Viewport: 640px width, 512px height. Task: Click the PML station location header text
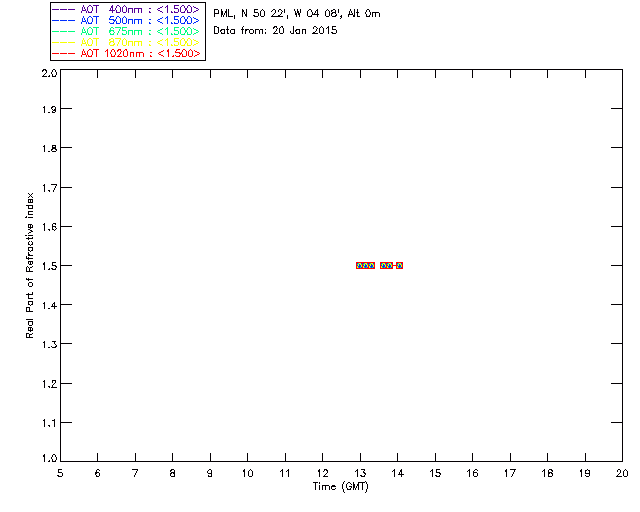[297, 14]
